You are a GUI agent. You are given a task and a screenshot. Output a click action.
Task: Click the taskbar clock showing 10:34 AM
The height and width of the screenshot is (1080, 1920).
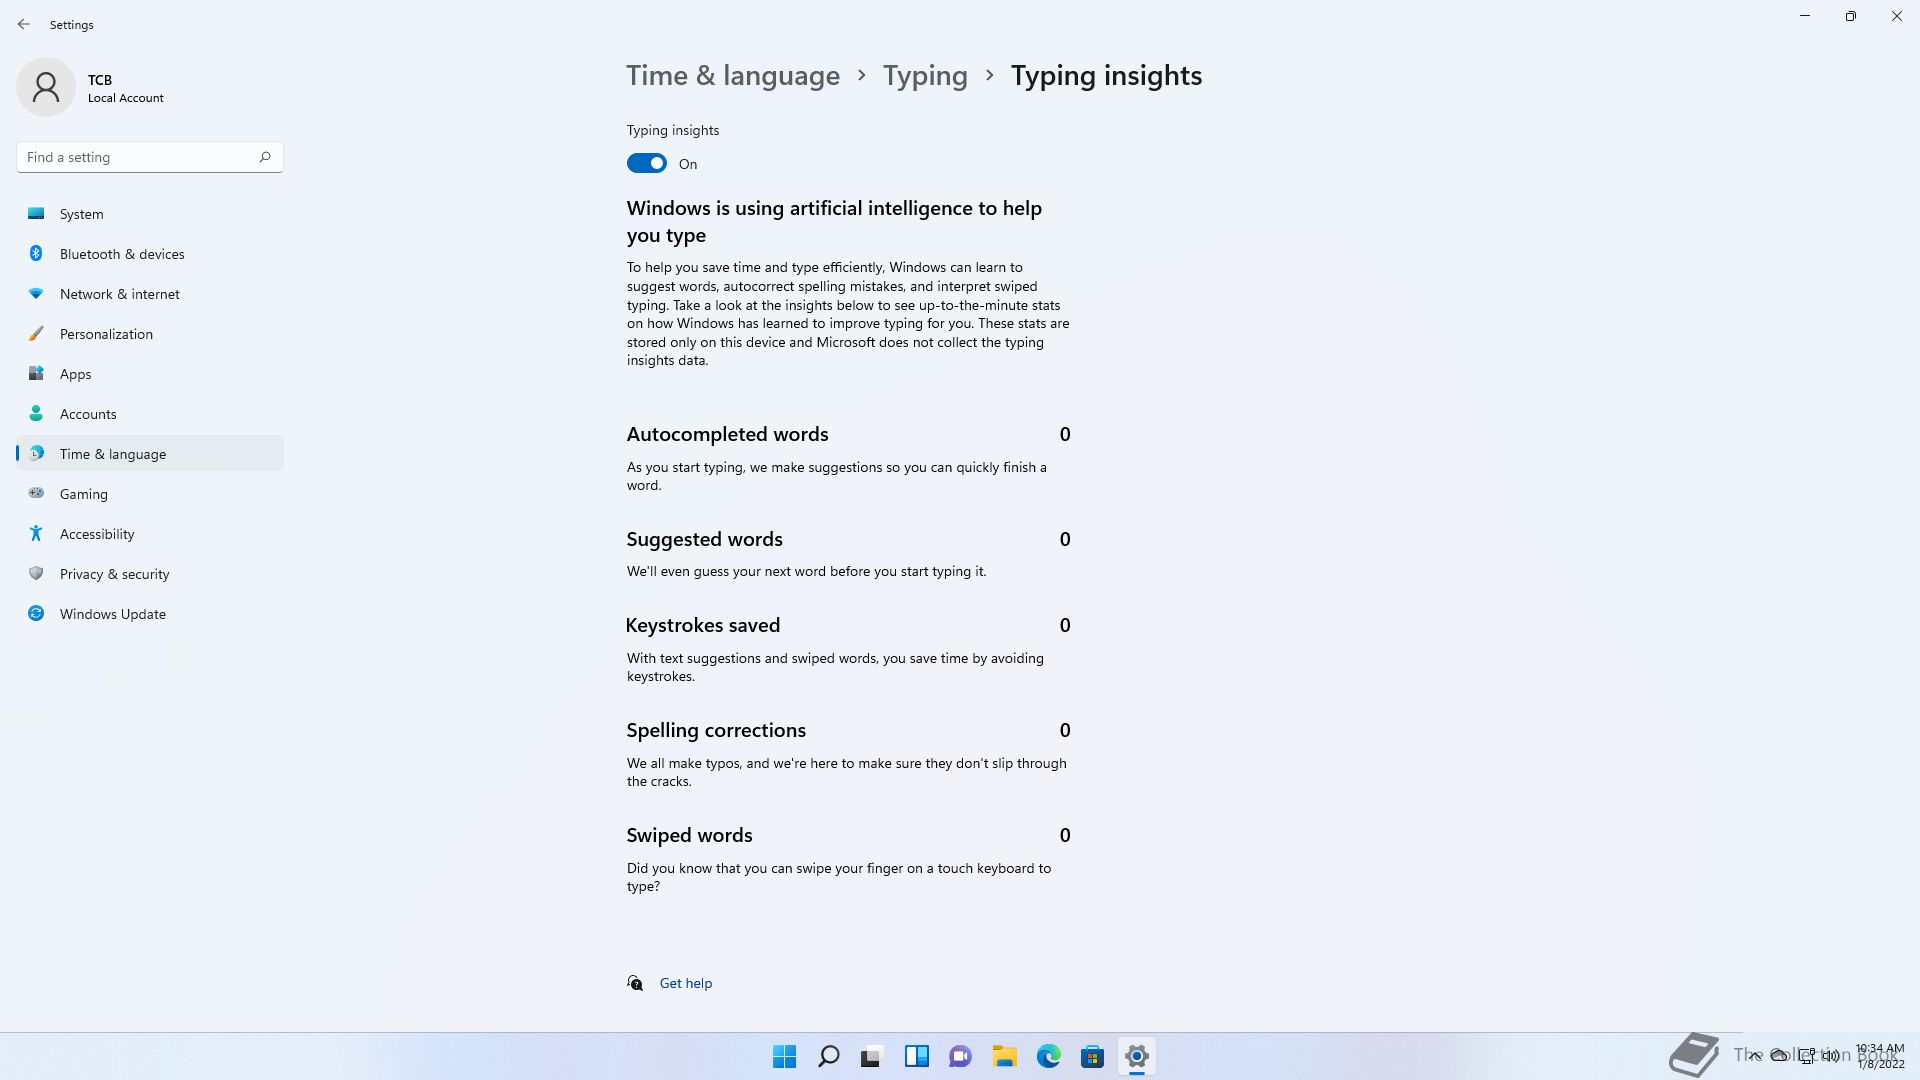click(1880, 1056)
